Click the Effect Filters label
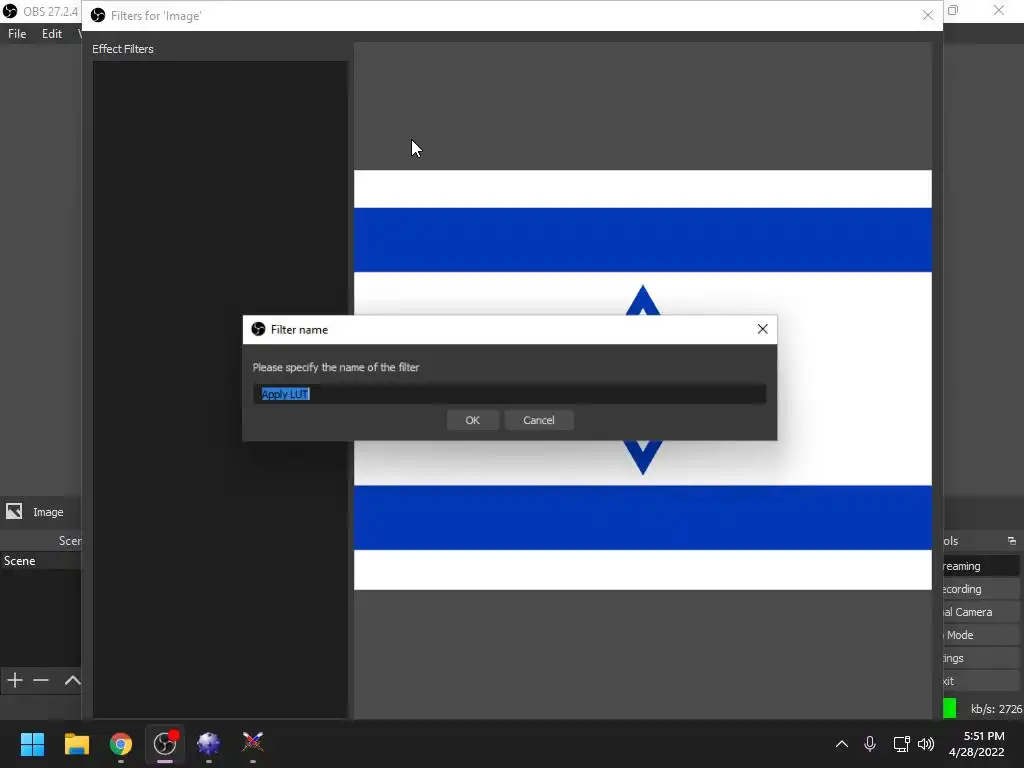Screen dimensions: 1024x768 tap(123, 49)
